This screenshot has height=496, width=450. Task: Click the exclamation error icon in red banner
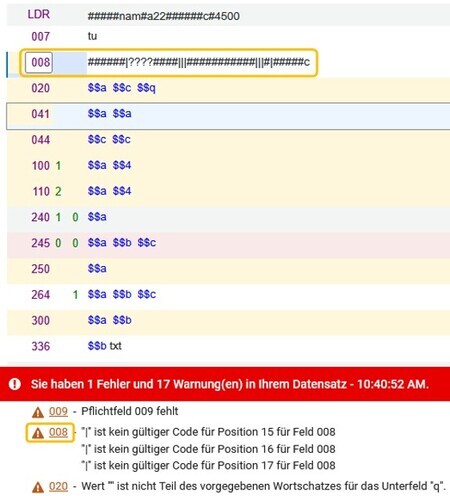point(15,384)
